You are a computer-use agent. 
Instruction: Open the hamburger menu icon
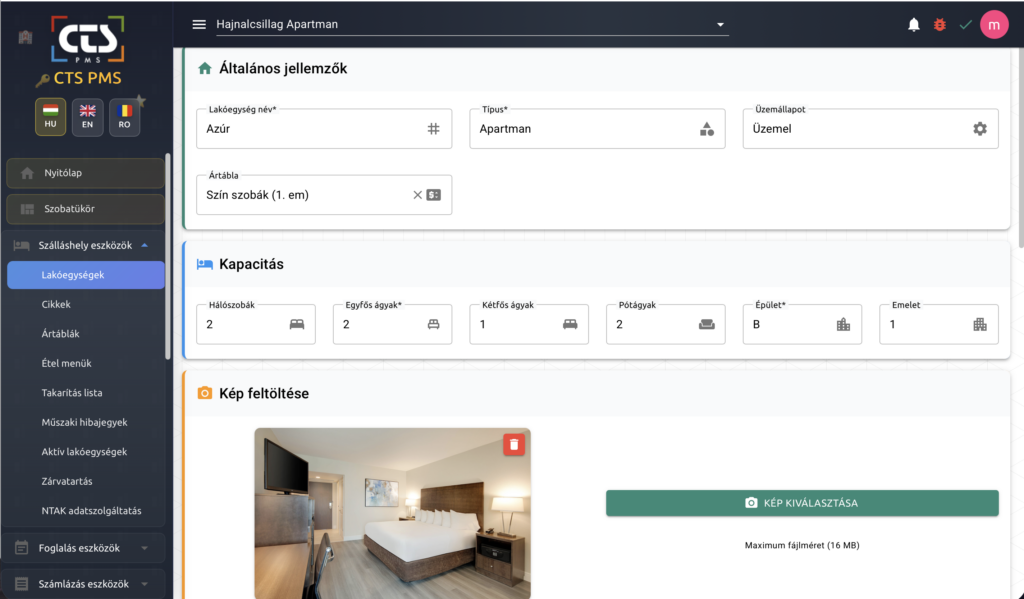(x=199, y=25)
